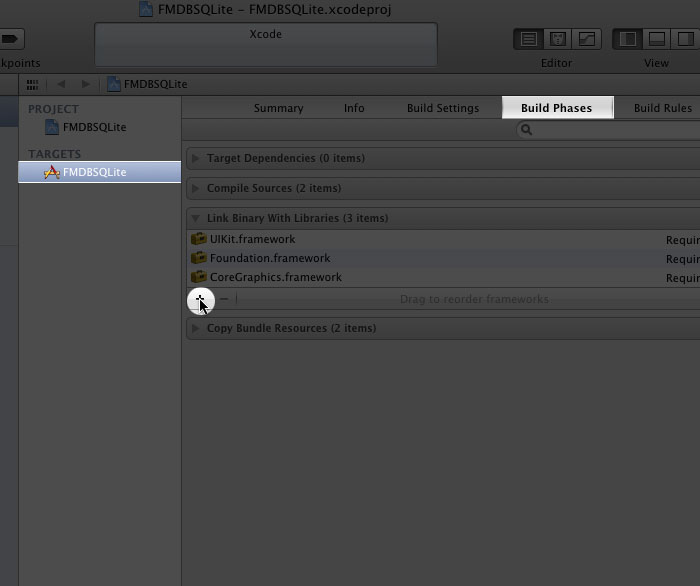Open the related files grid icon
The image size is (700, 586).
32,84
